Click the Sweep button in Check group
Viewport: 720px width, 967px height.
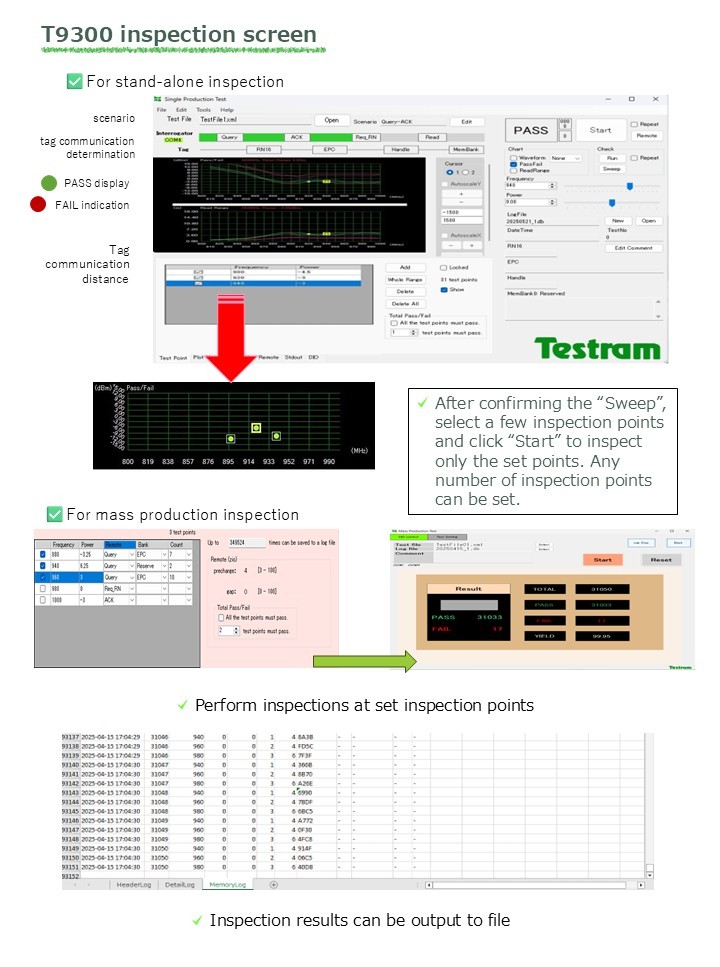tap(612, 168)
